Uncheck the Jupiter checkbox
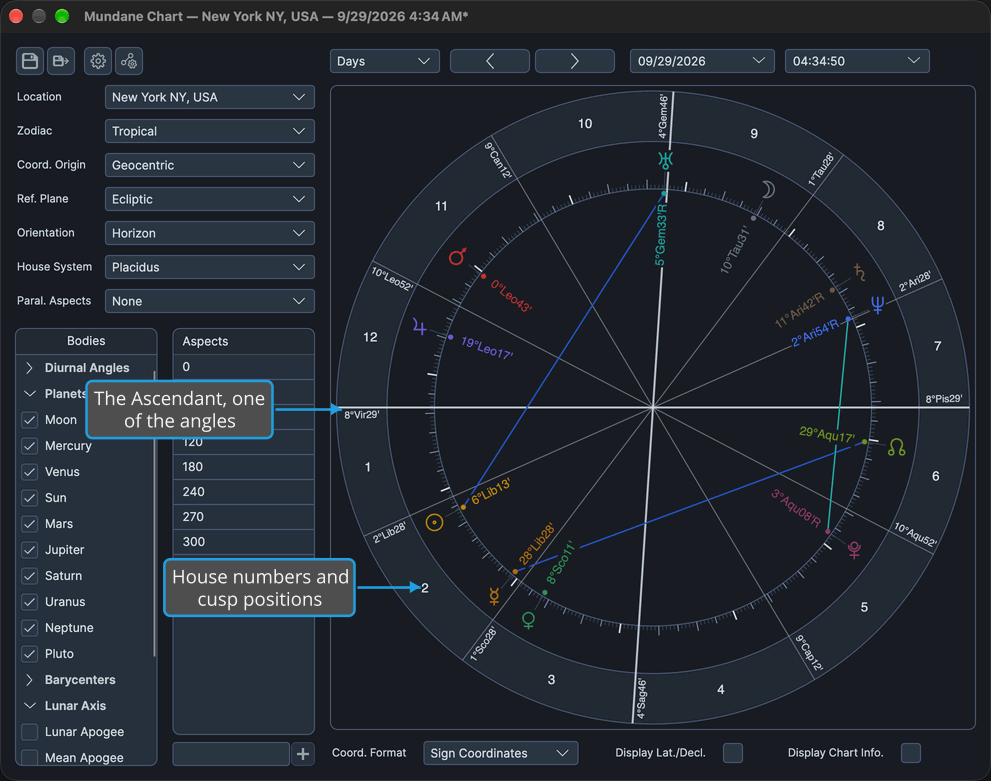Viewport: 991px width, 781px height. 30,550
